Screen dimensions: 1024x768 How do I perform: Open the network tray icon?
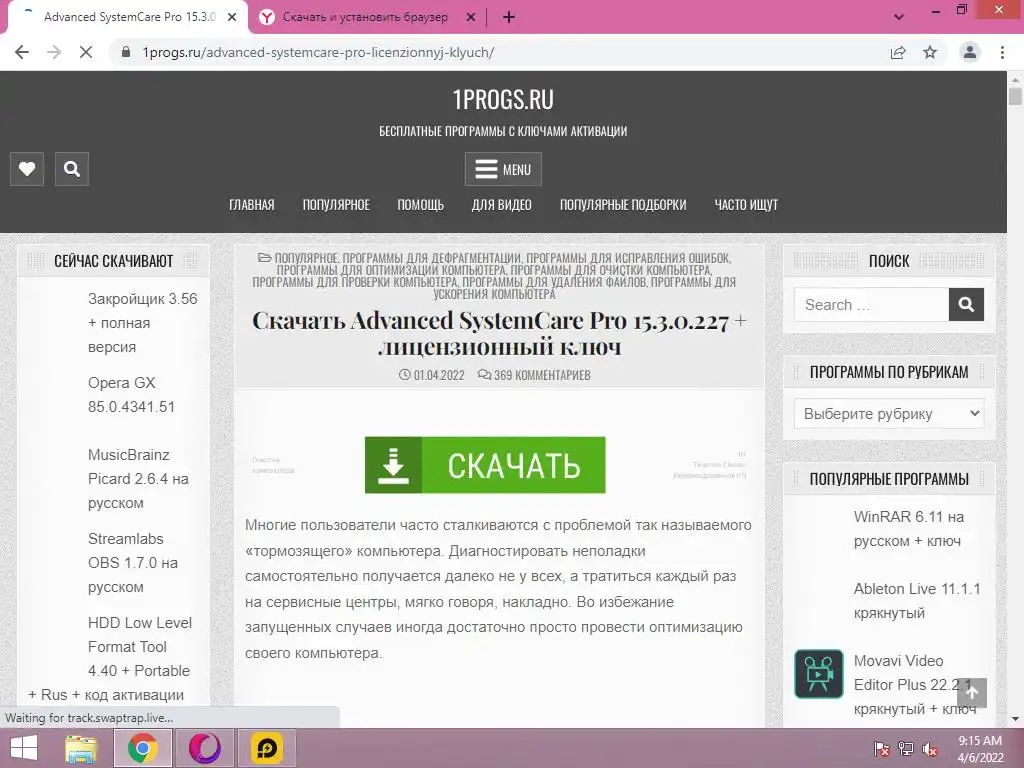[906, 749]
